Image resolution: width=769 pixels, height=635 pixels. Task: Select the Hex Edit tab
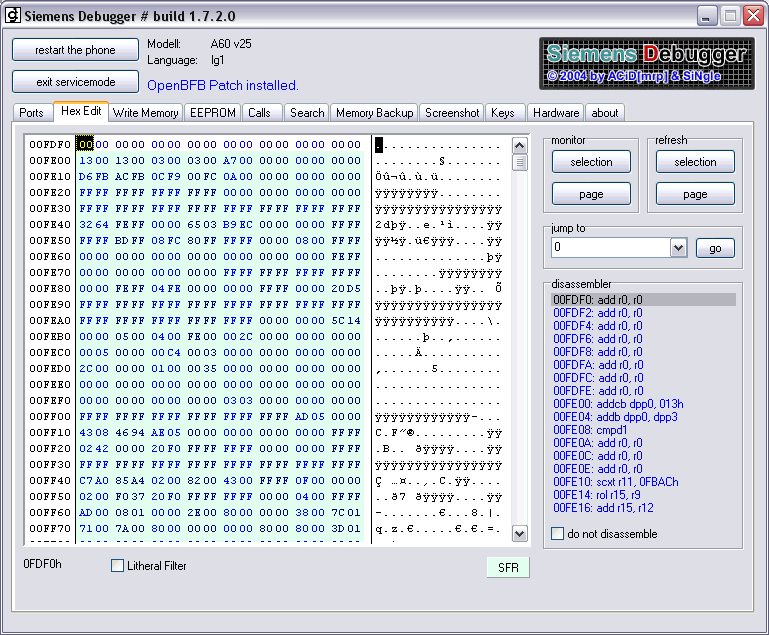coord(81,111)
